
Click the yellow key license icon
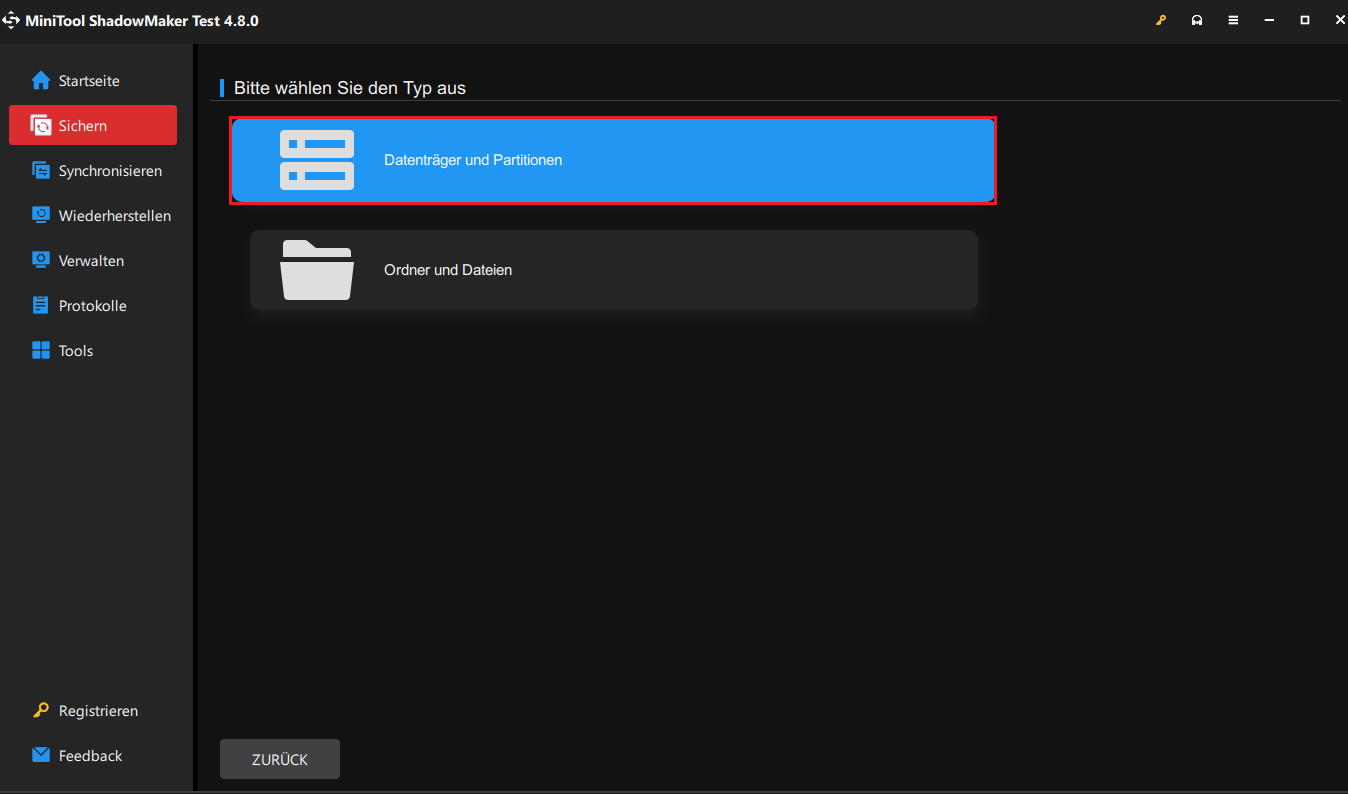tap(1160, 19)
